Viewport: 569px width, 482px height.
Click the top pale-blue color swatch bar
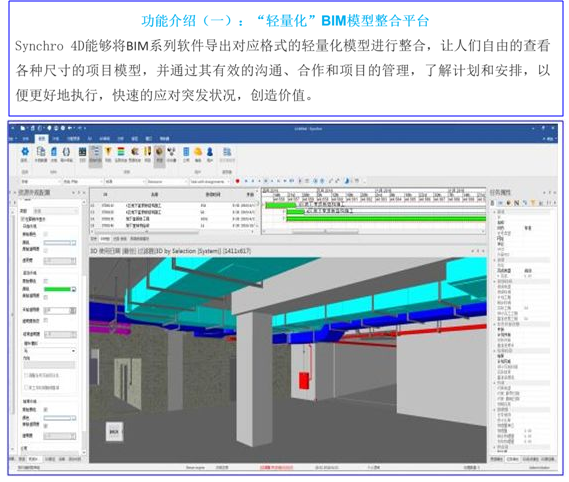[x=57, y=242]
